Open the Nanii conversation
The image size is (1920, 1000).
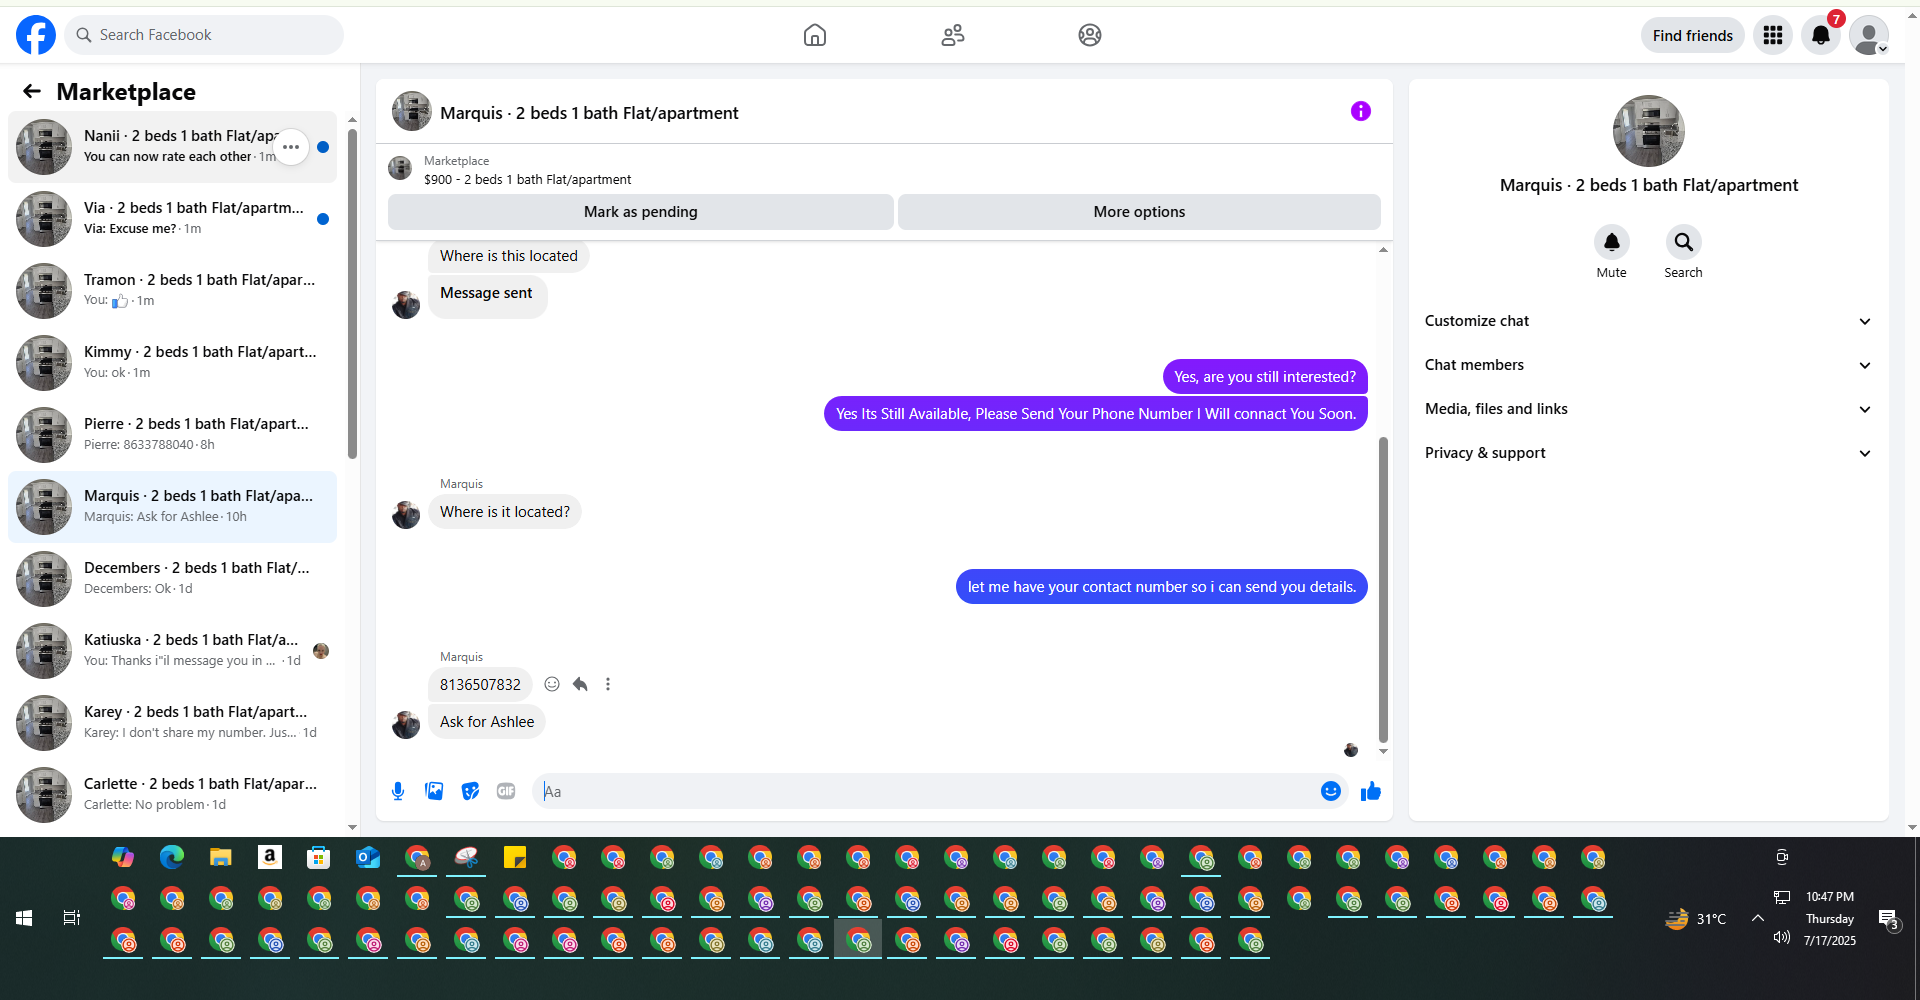coord(172,147)
